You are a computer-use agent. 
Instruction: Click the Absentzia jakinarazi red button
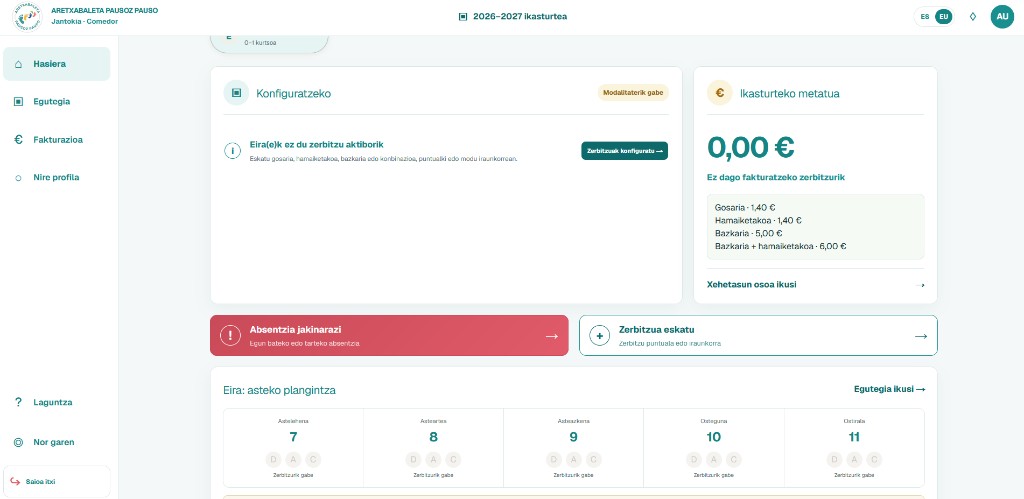(x=389, y=336)
